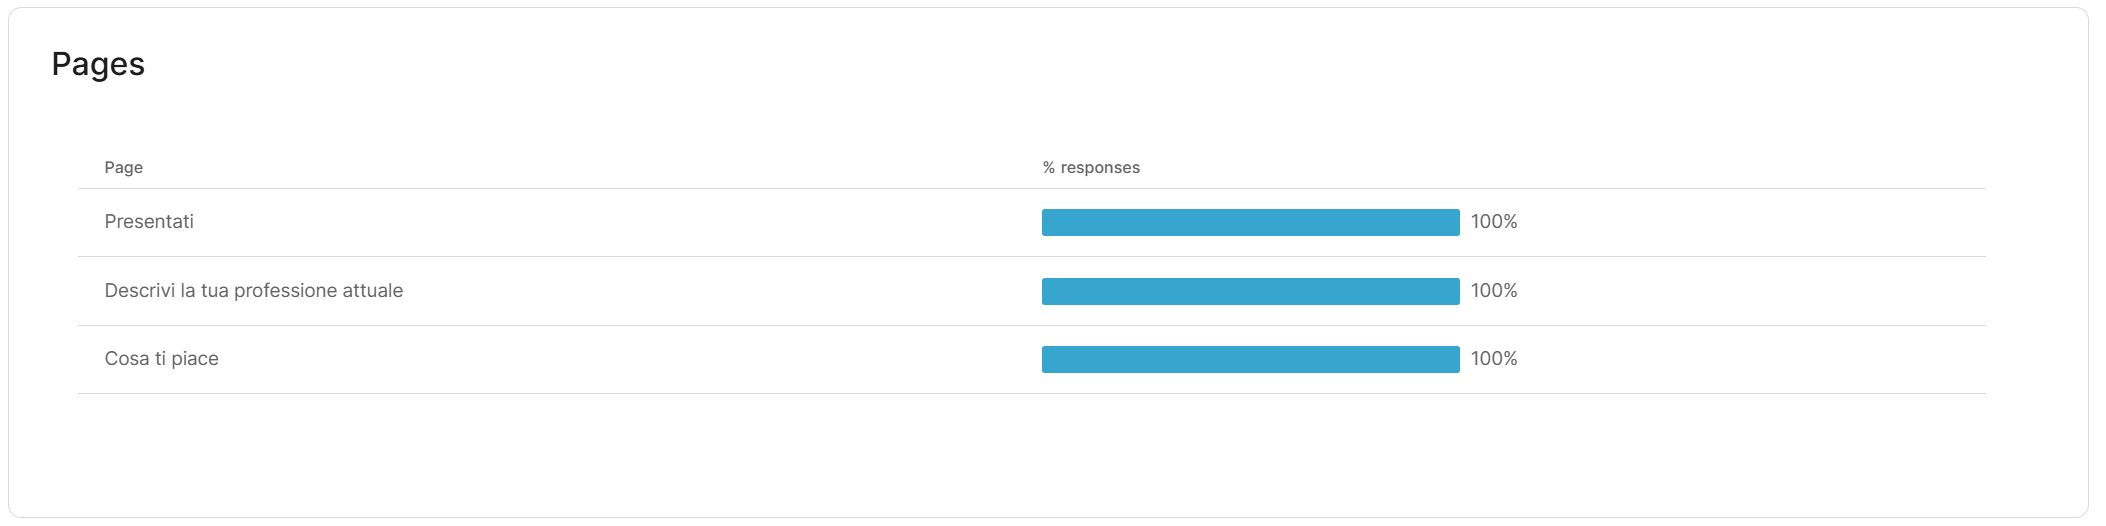2106x526 pixels.
Task: Click the professione attuale response bar
Action: coord(1250,291)
